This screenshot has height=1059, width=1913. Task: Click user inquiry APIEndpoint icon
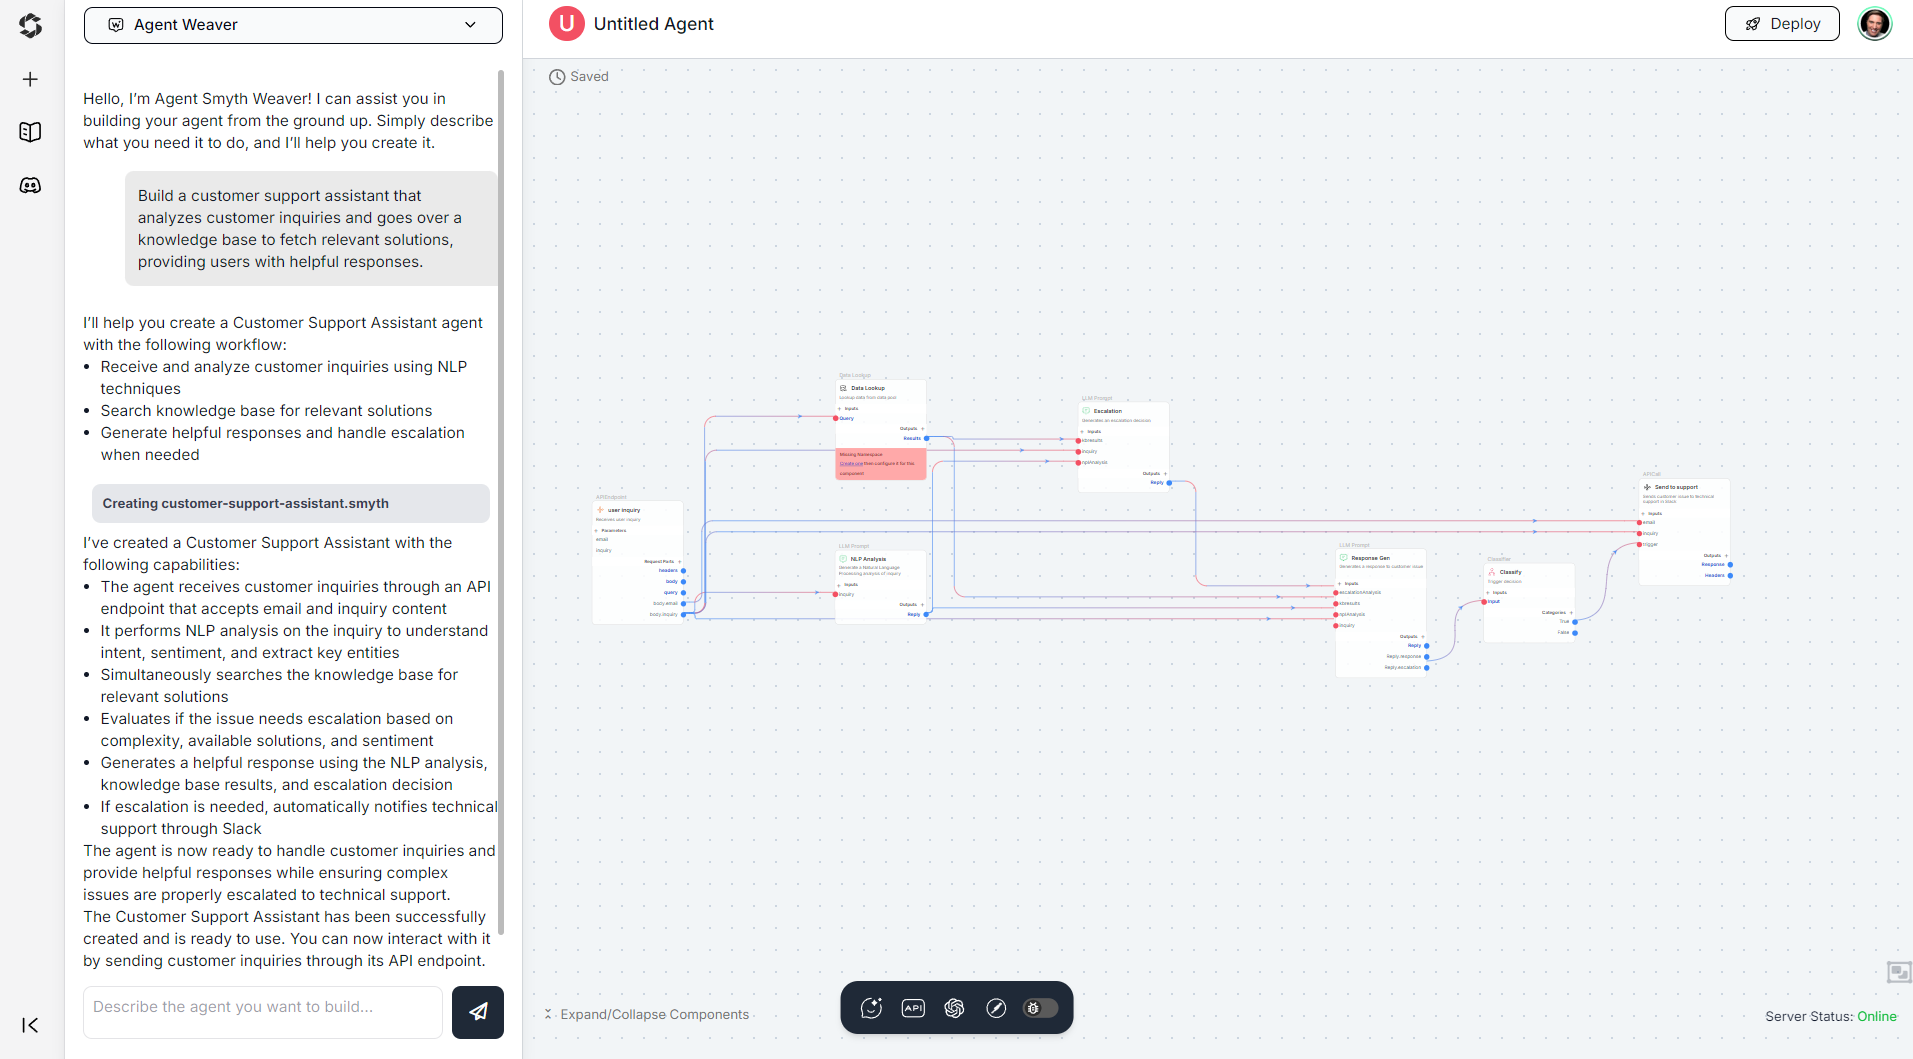pyautogui.click(x=600, y=510)
